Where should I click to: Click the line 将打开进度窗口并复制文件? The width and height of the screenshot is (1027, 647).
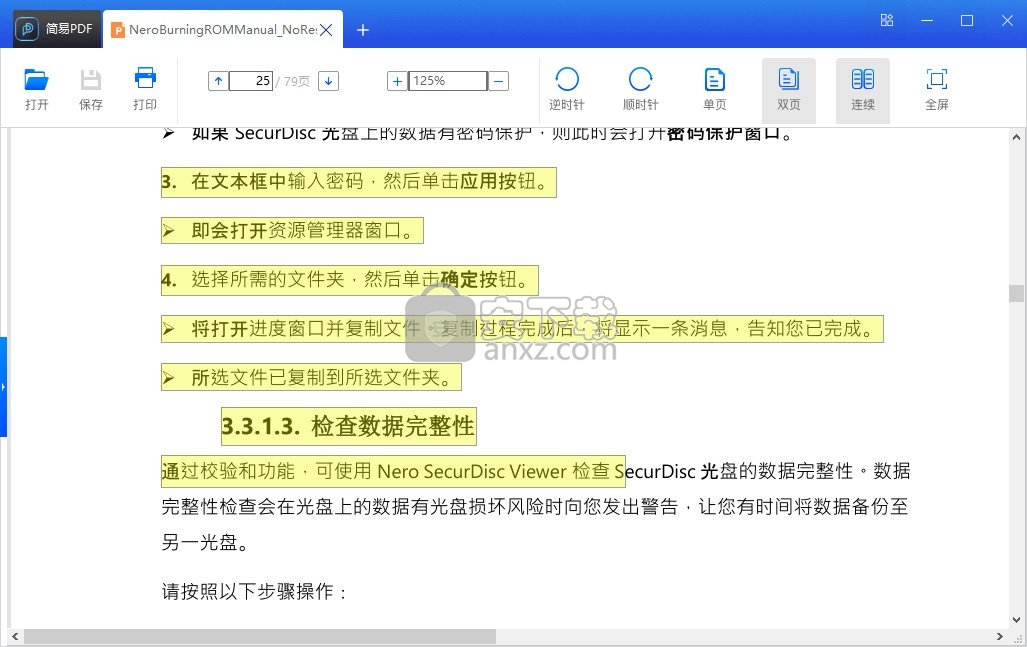522,329
